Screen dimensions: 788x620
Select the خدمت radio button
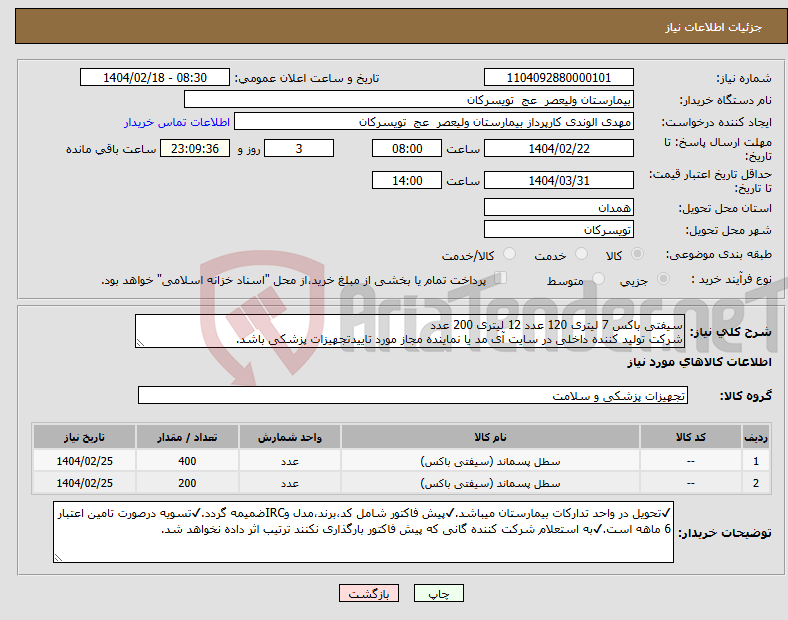[x=581, y=254]
